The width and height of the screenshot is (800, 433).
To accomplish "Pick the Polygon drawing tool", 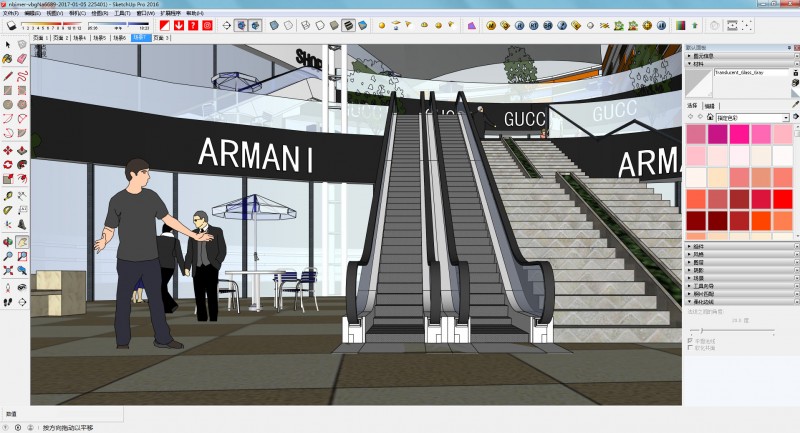I will tap(22, 105).
